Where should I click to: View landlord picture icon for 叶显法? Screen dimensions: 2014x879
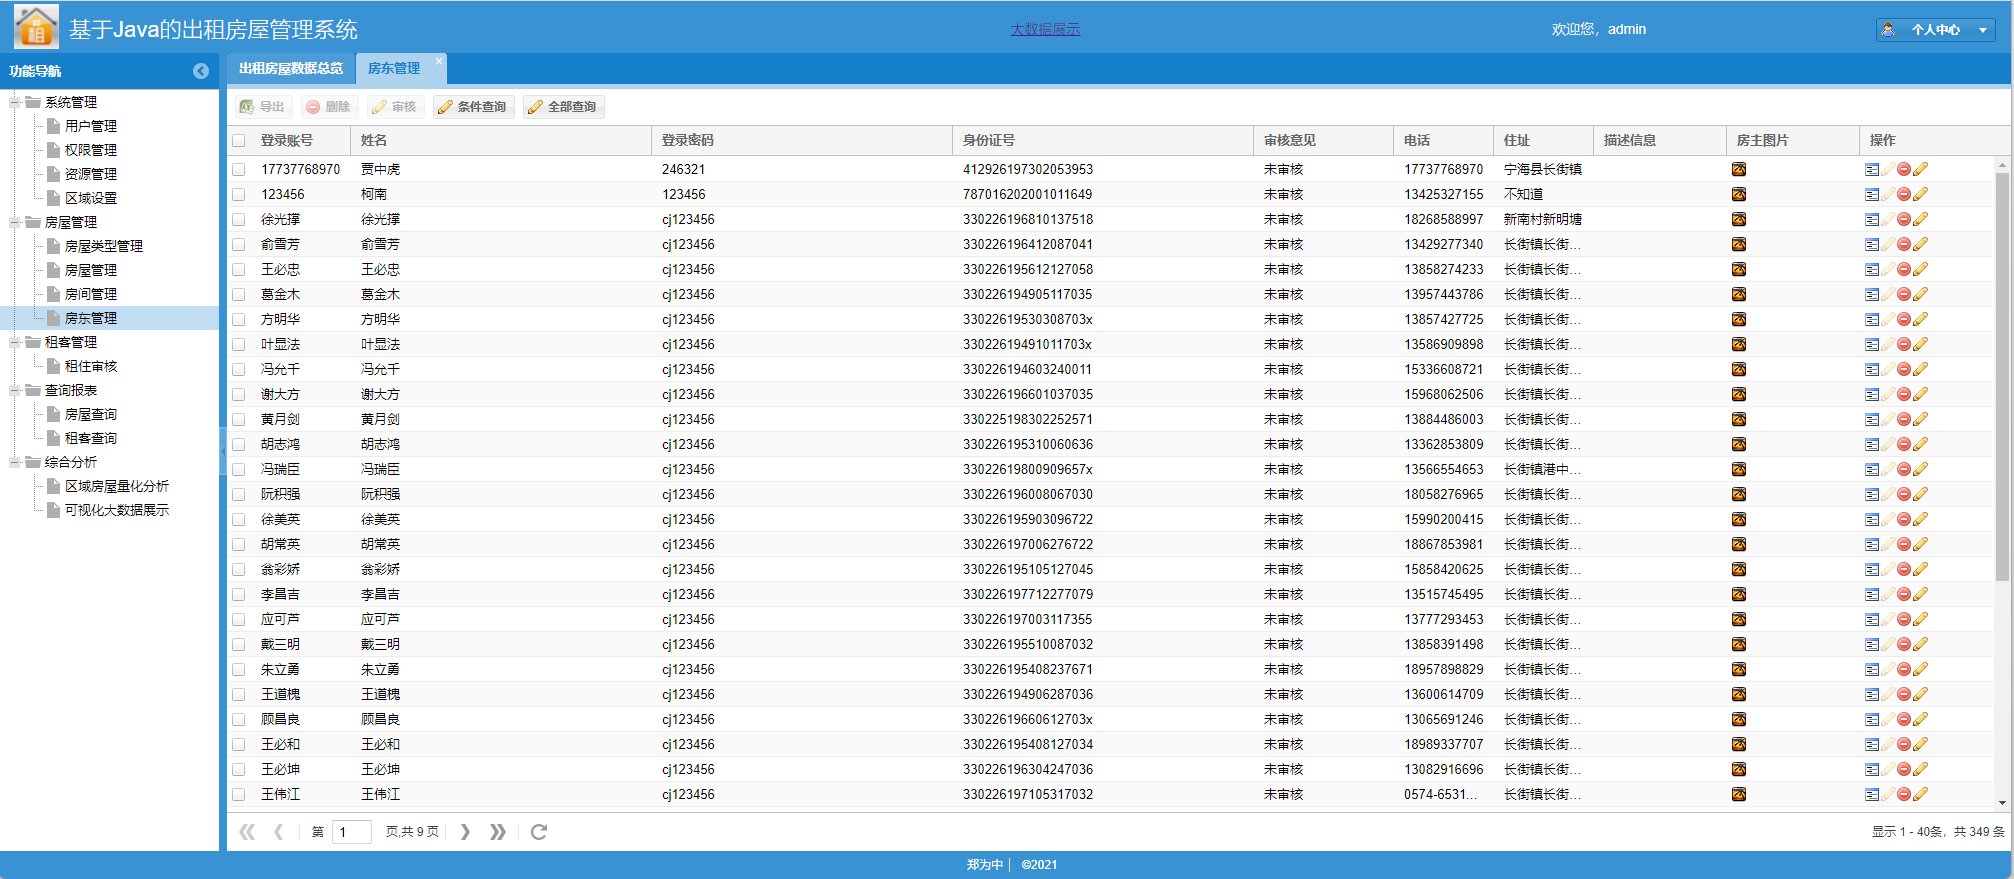1739,344
